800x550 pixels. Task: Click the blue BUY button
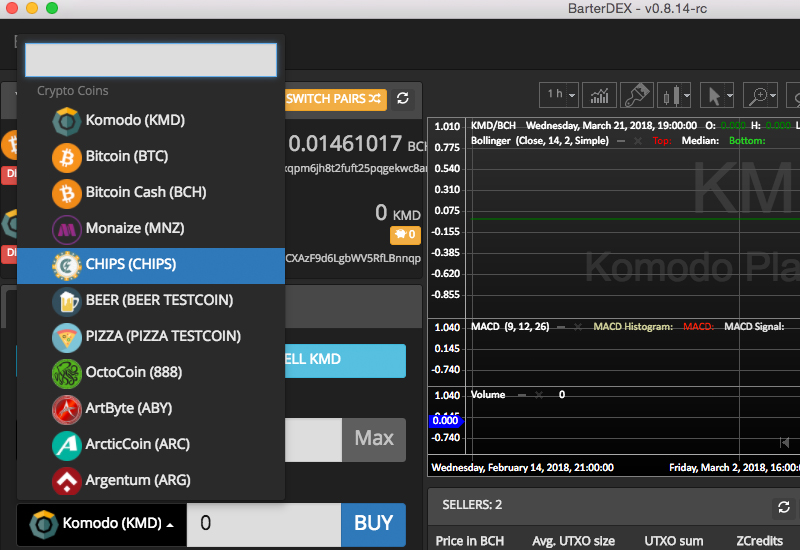(373, 524)
